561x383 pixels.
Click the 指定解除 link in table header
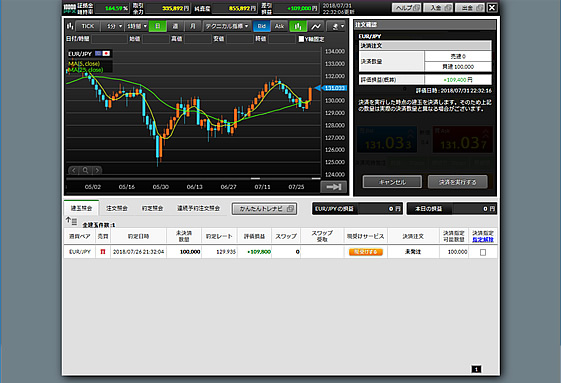coord(483,239)
